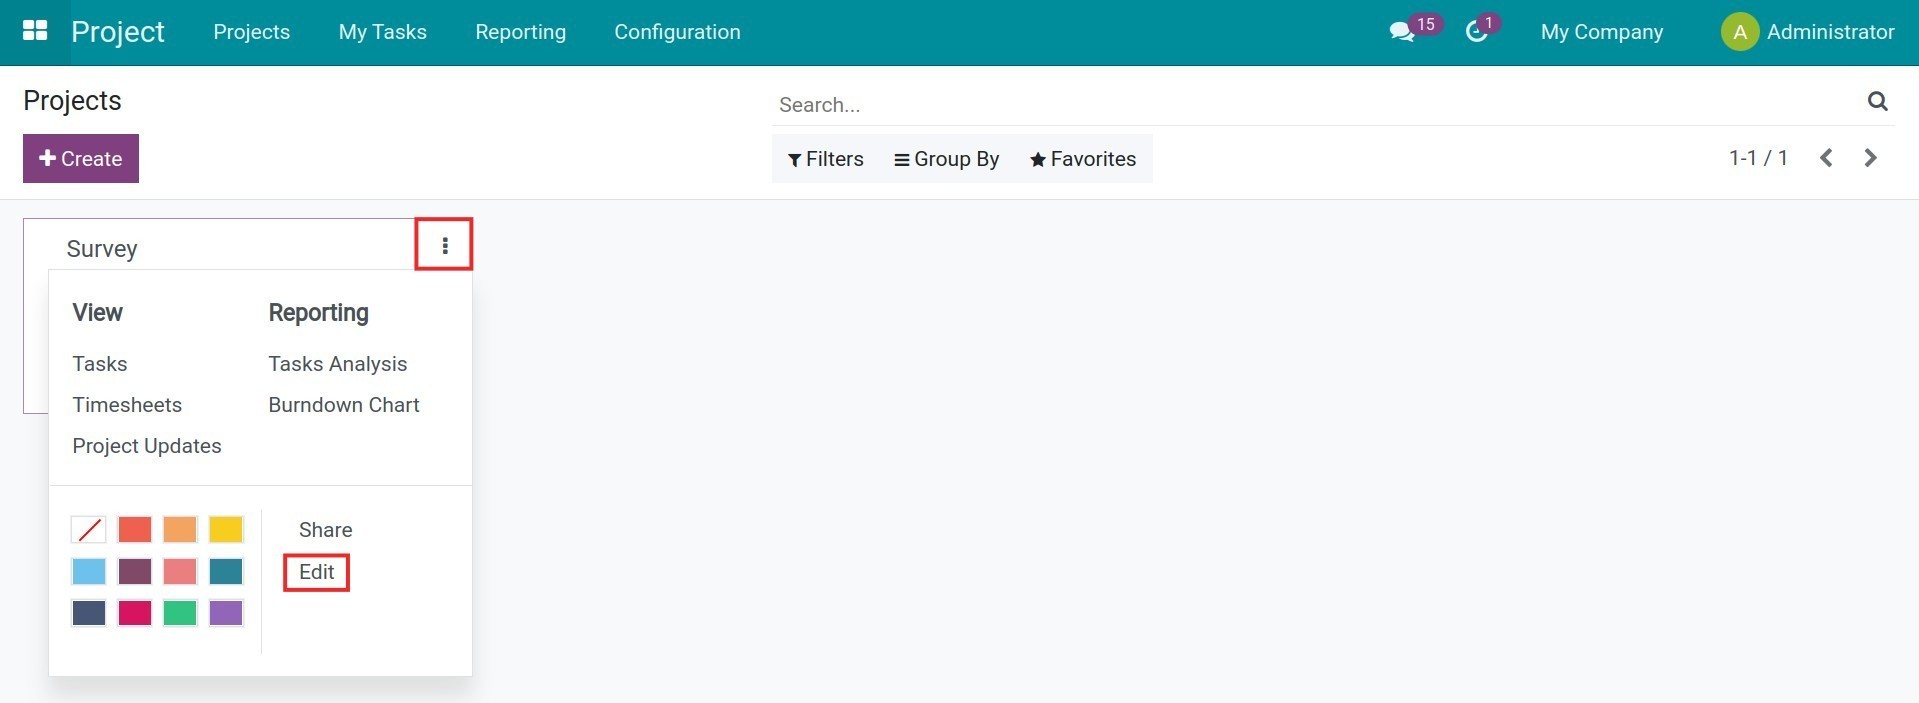Click the conversations chat bubble icon
The width and height of the screenshot is (1919, 703).
pyautogui.click(x=1401, y=32)
